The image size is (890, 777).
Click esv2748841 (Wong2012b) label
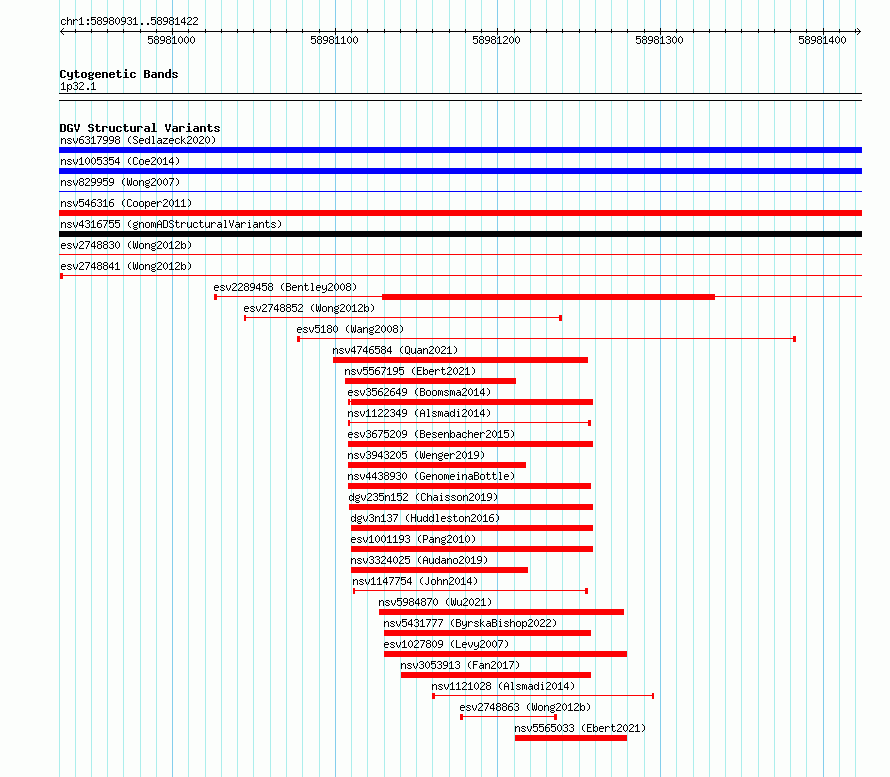[x=126, y=266]
